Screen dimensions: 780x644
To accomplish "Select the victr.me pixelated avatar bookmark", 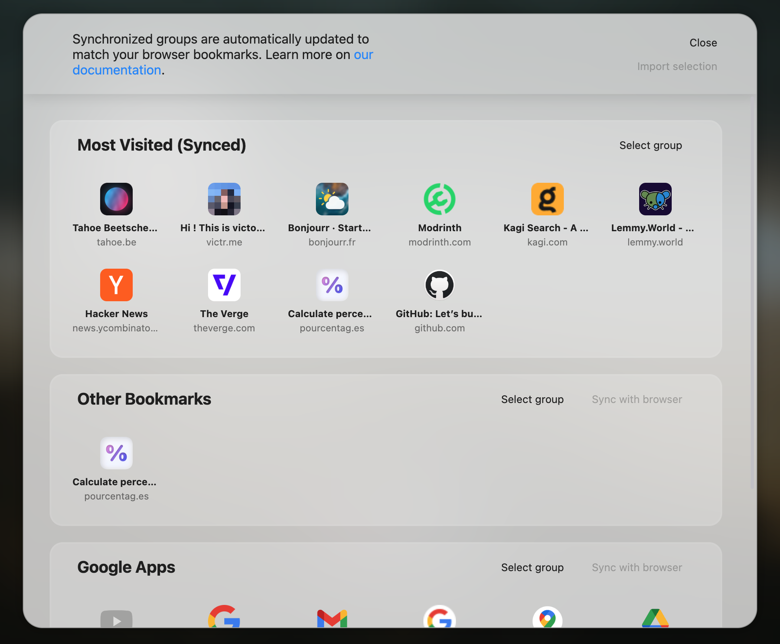I will coord(224,199).
